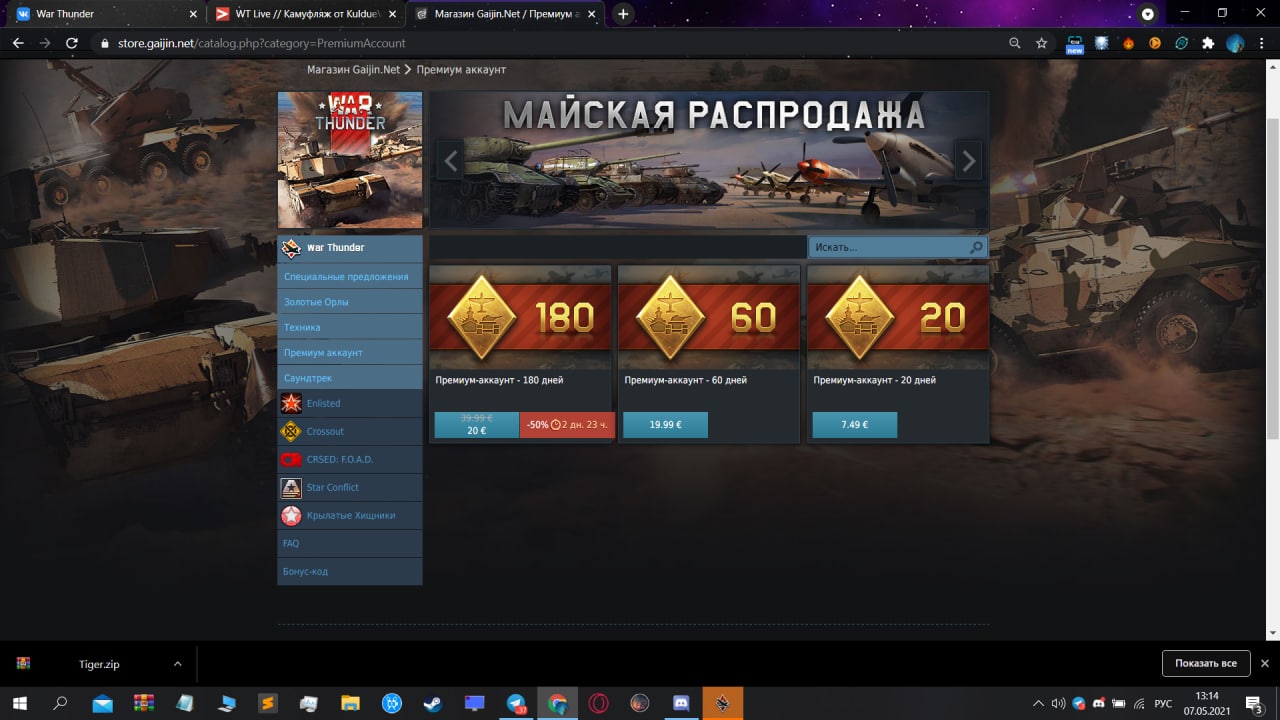Open the Extensions puzzle piece menu
This screenshot has height=720, width=1280.
(1208, 43)
